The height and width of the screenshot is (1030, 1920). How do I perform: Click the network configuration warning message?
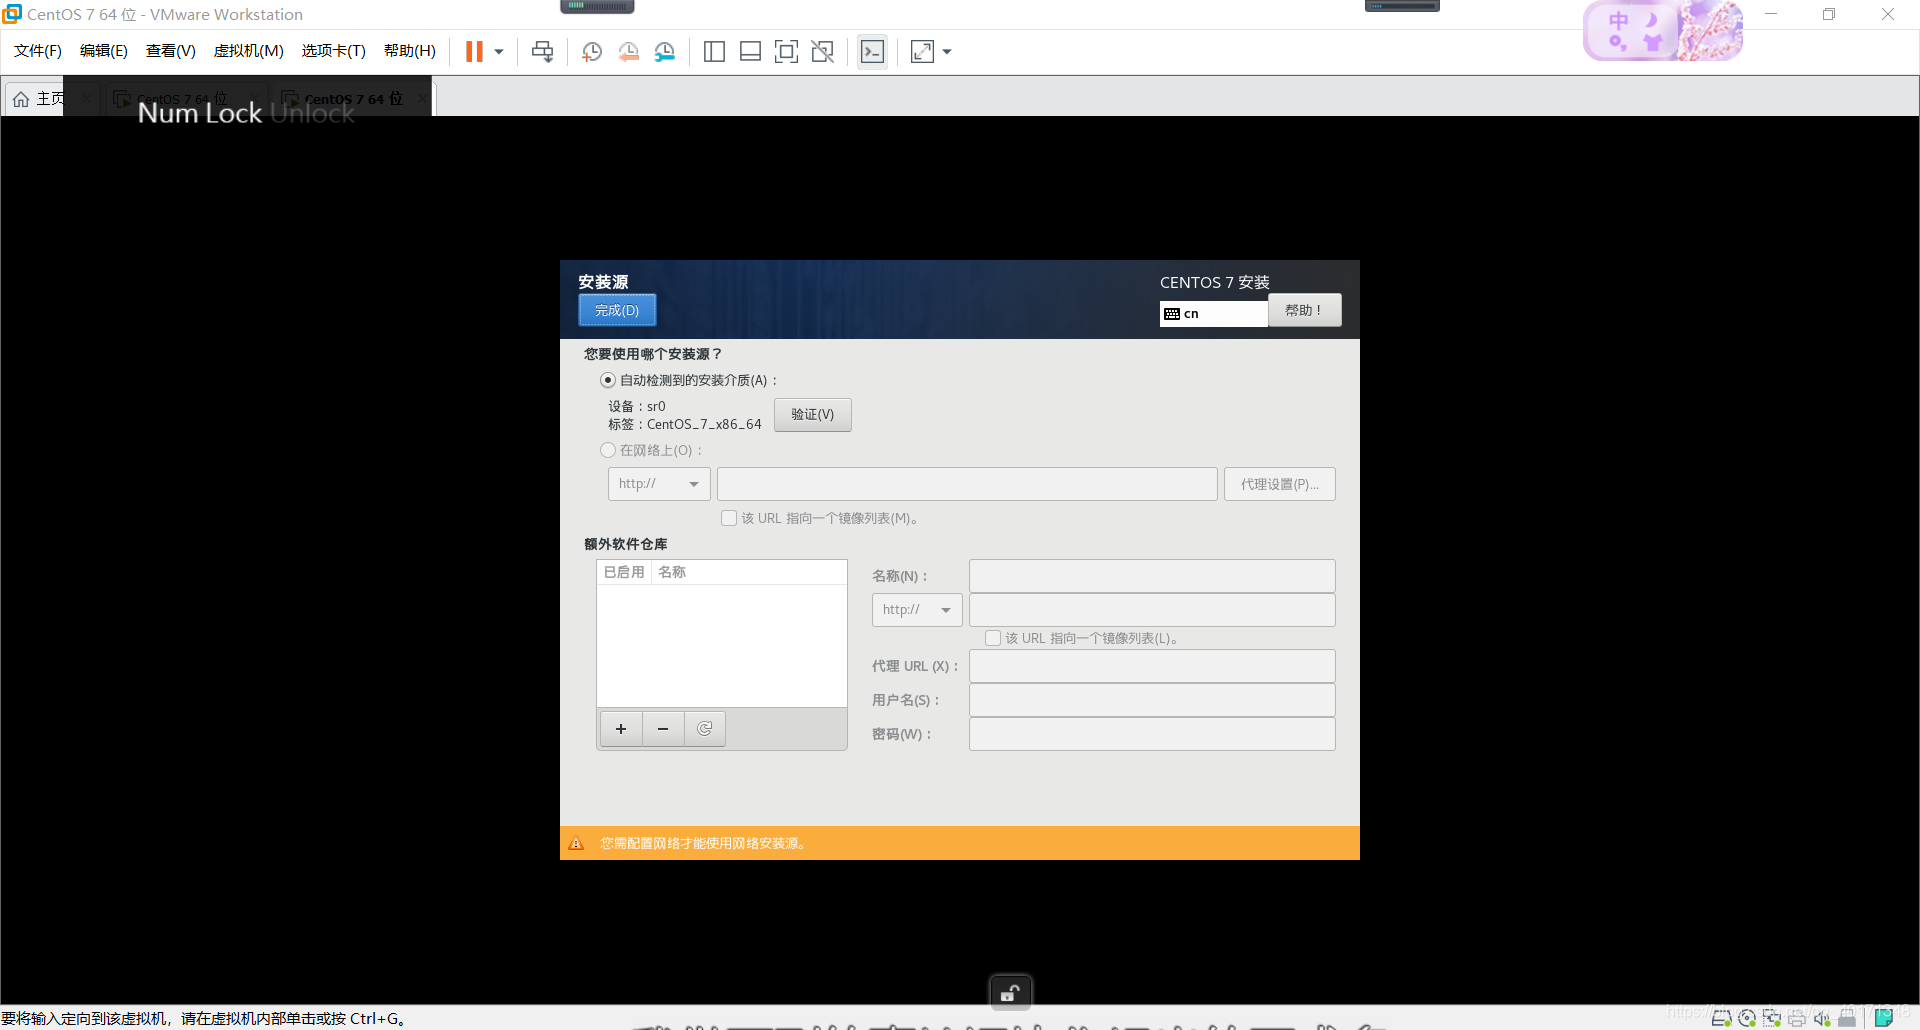pos(704,843)
